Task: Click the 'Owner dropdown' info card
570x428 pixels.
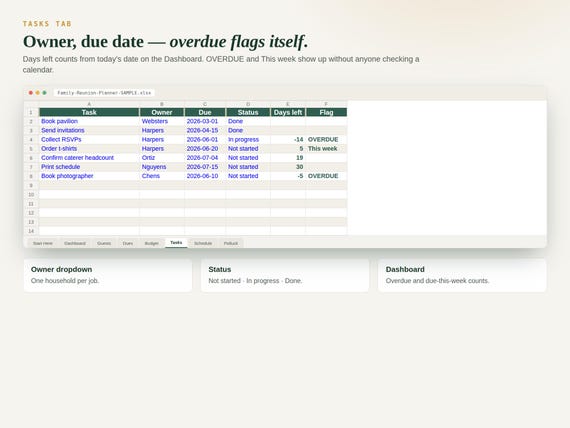Action: pyautogui.click(x=108, y=275)
